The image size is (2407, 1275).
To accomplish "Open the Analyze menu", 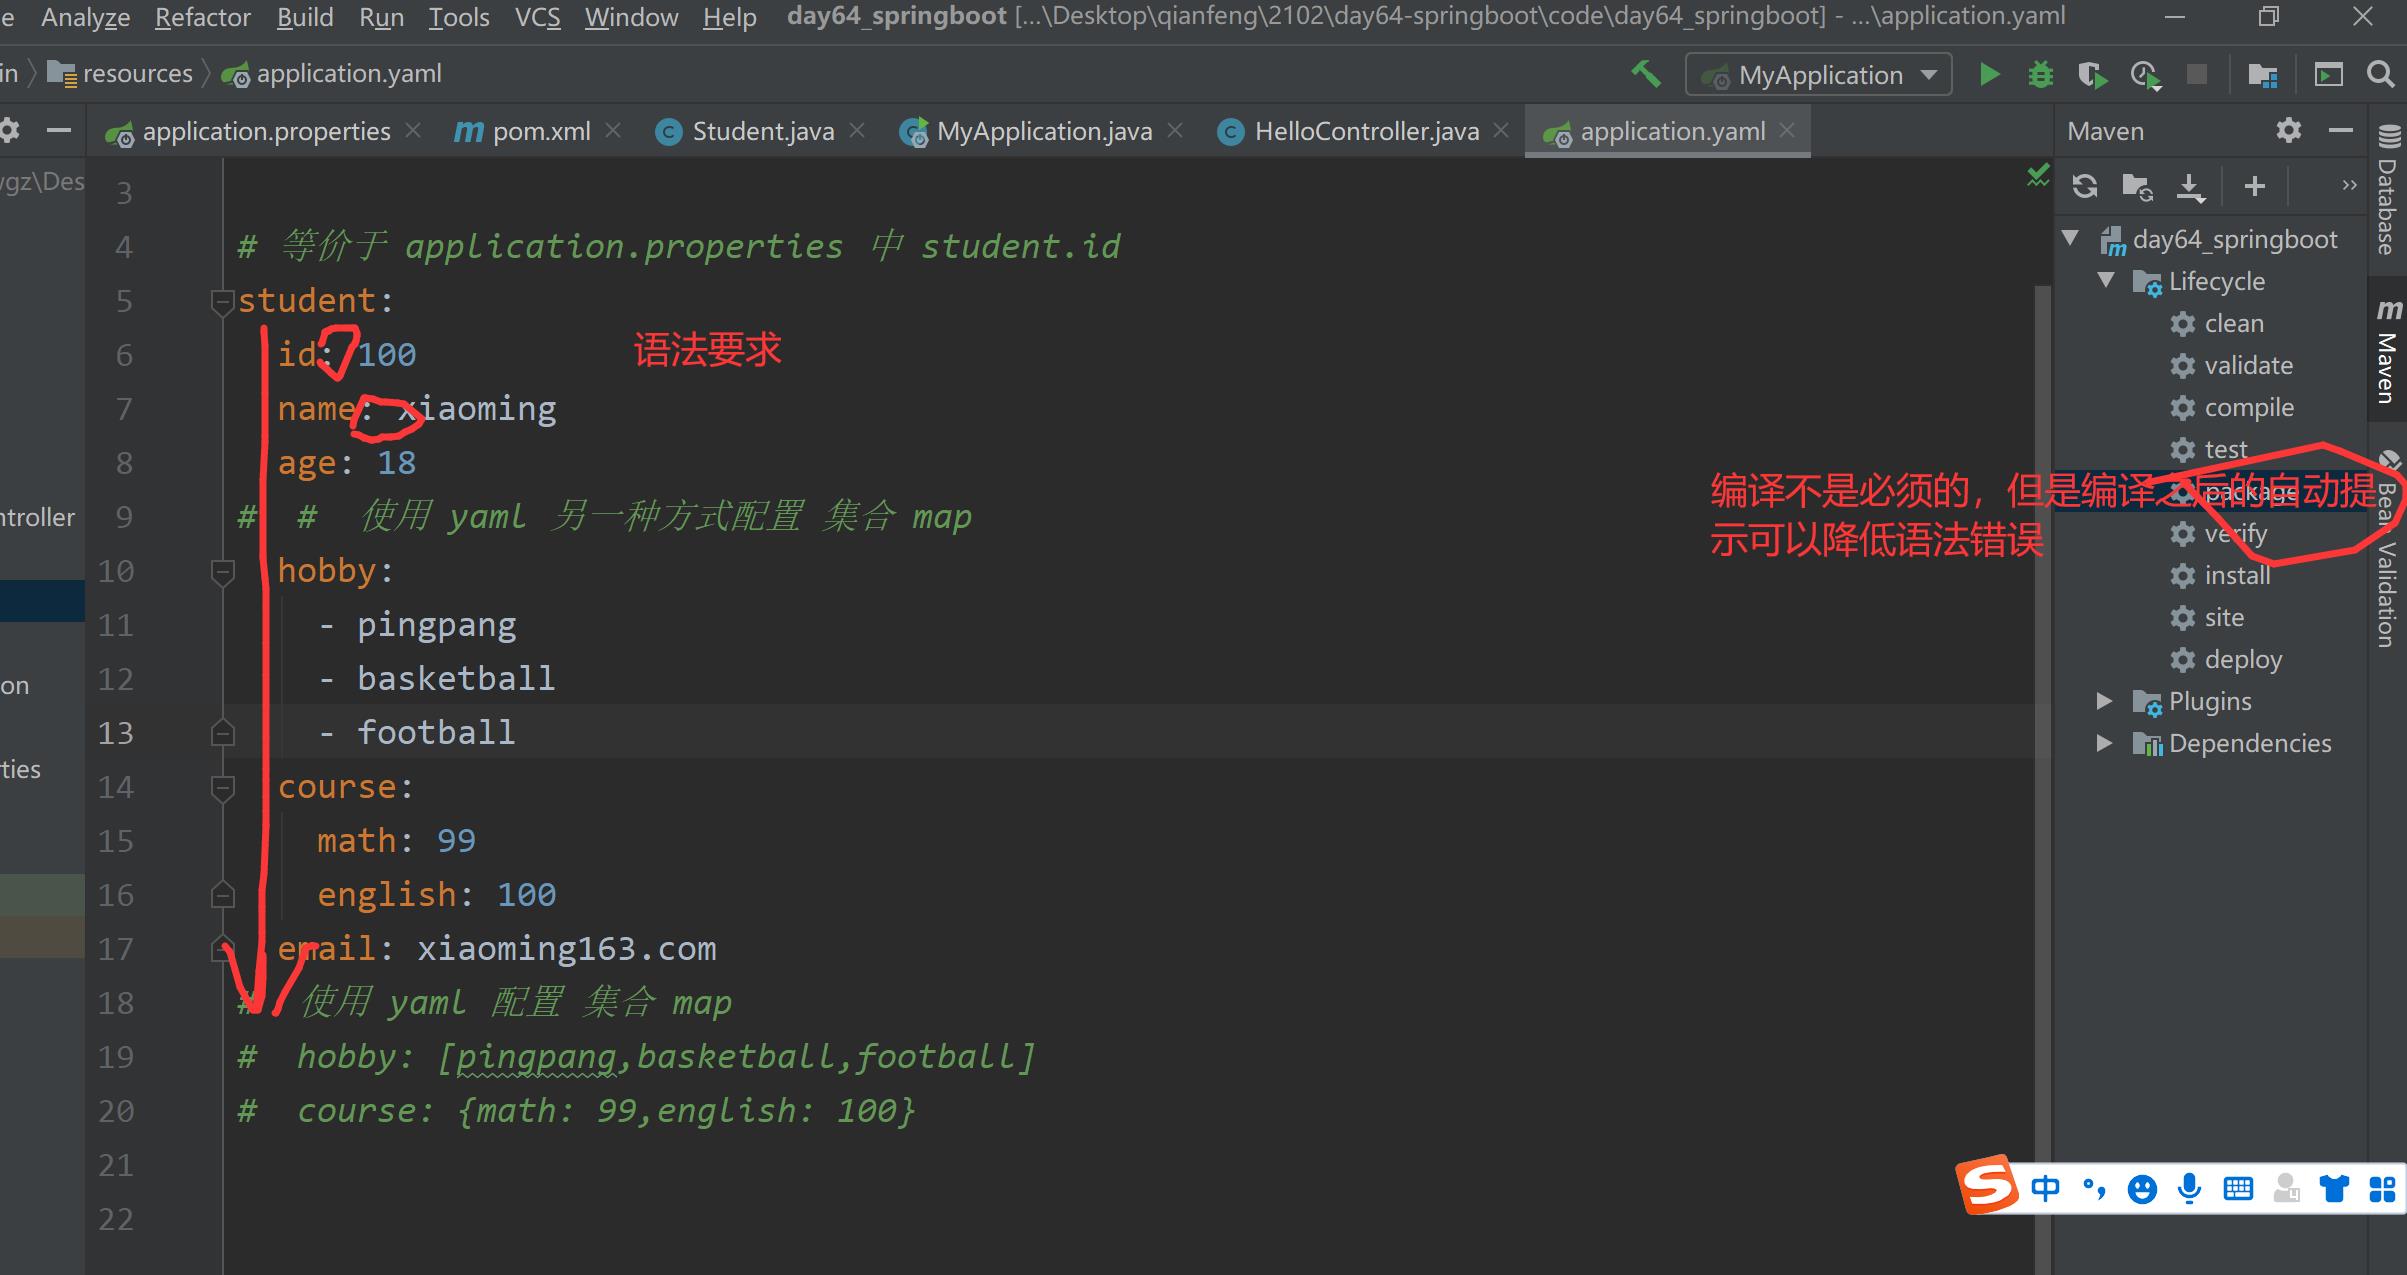I will coord(85,17).
